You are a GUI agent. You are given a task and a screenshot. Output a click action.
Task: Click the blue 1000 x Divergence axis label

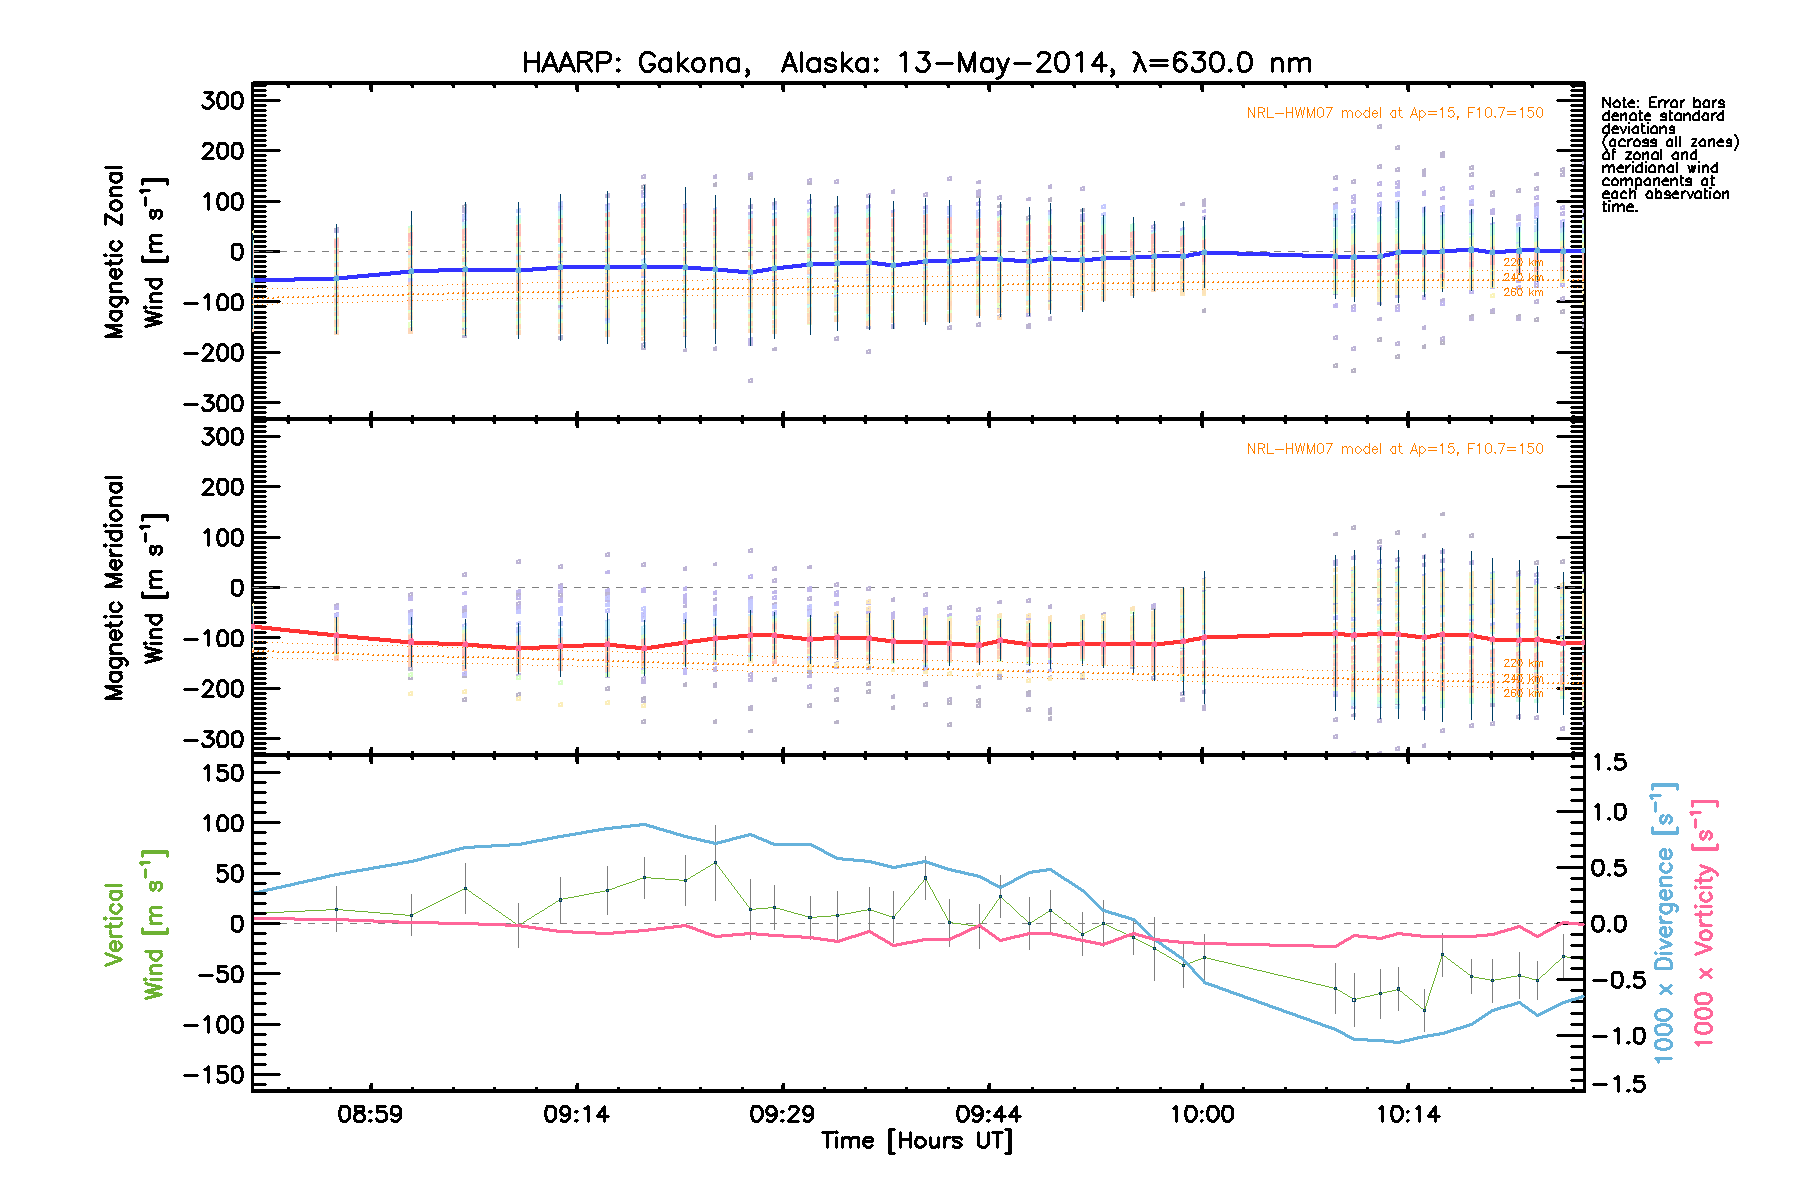pyautogui.click(x=1664, y=922)
